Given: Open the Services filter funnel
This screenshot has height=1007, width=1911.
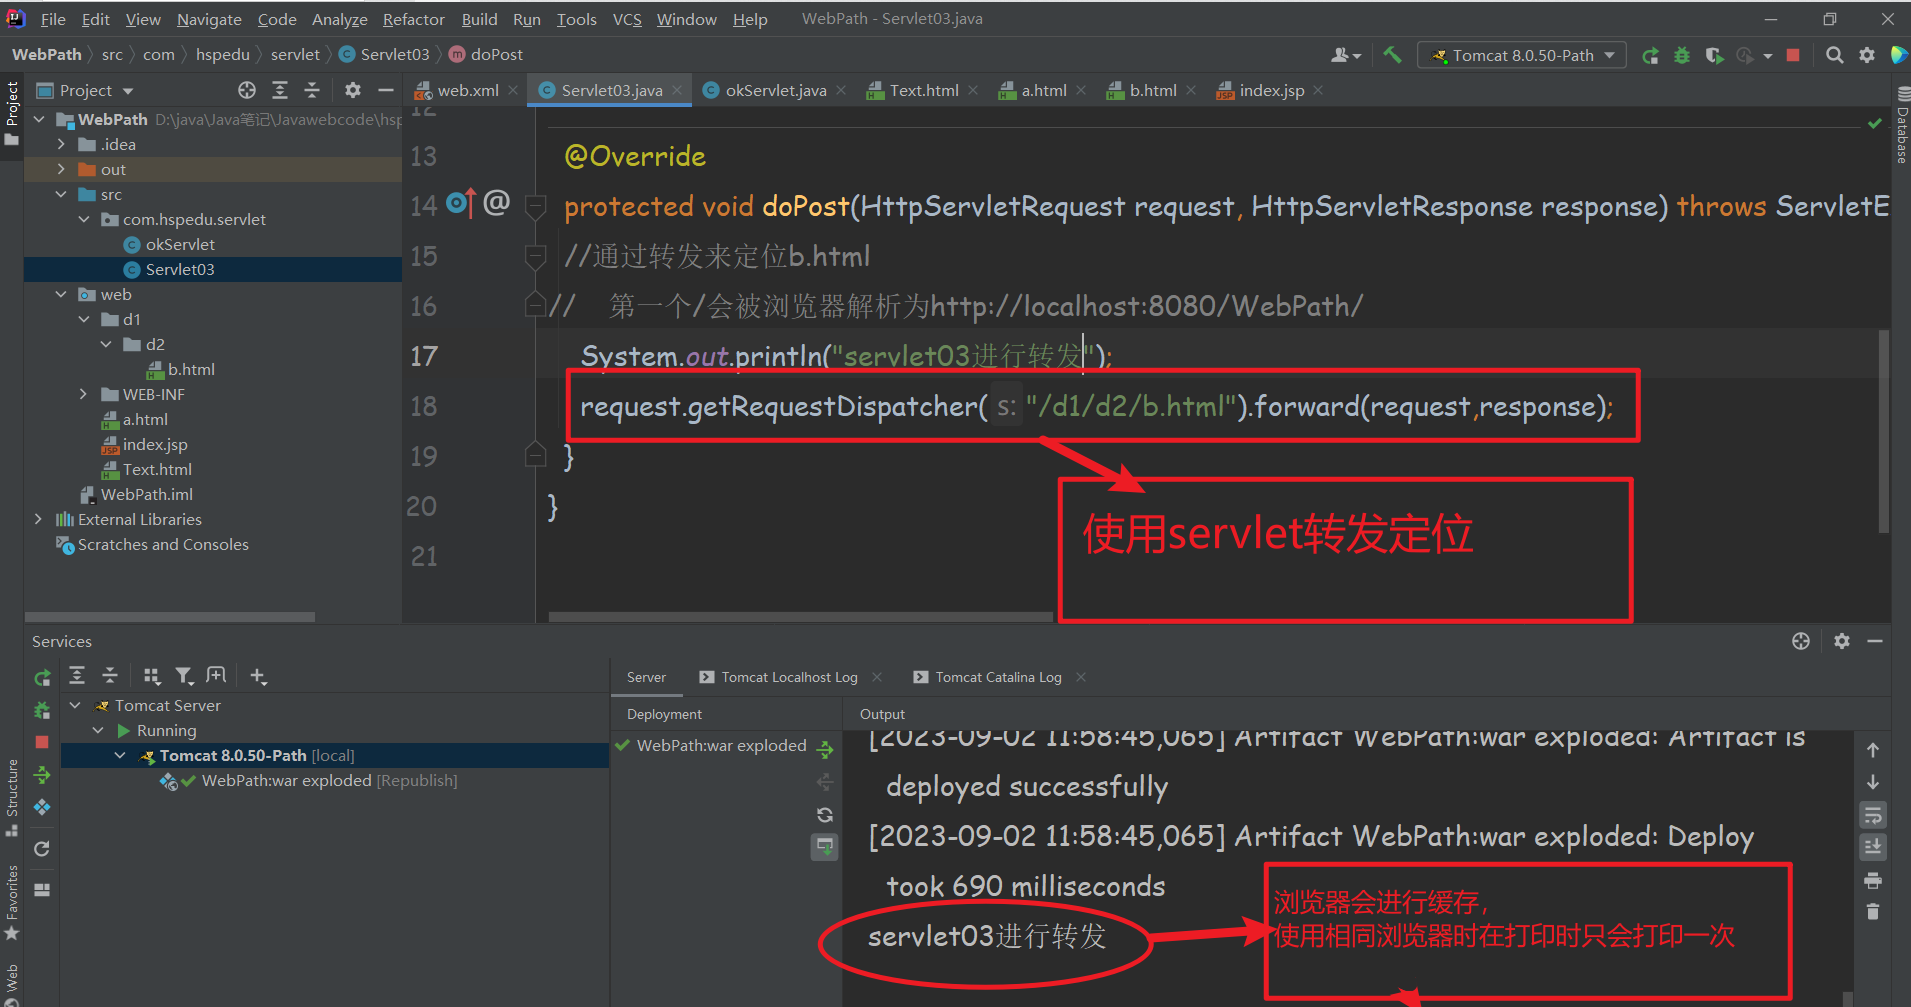Looking at the screenshot, I should (x=184, y=676).
